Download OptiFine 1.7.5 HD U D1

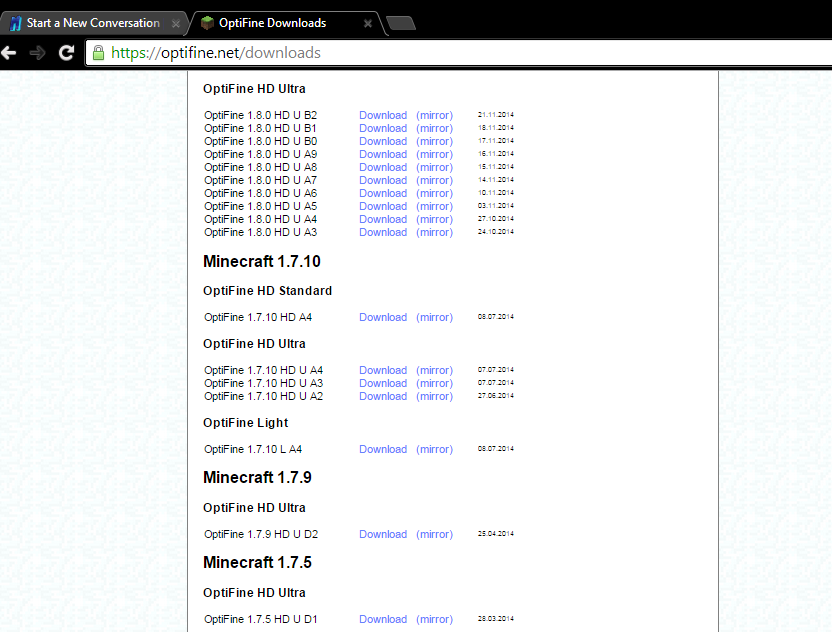click(x=383, y=619)
